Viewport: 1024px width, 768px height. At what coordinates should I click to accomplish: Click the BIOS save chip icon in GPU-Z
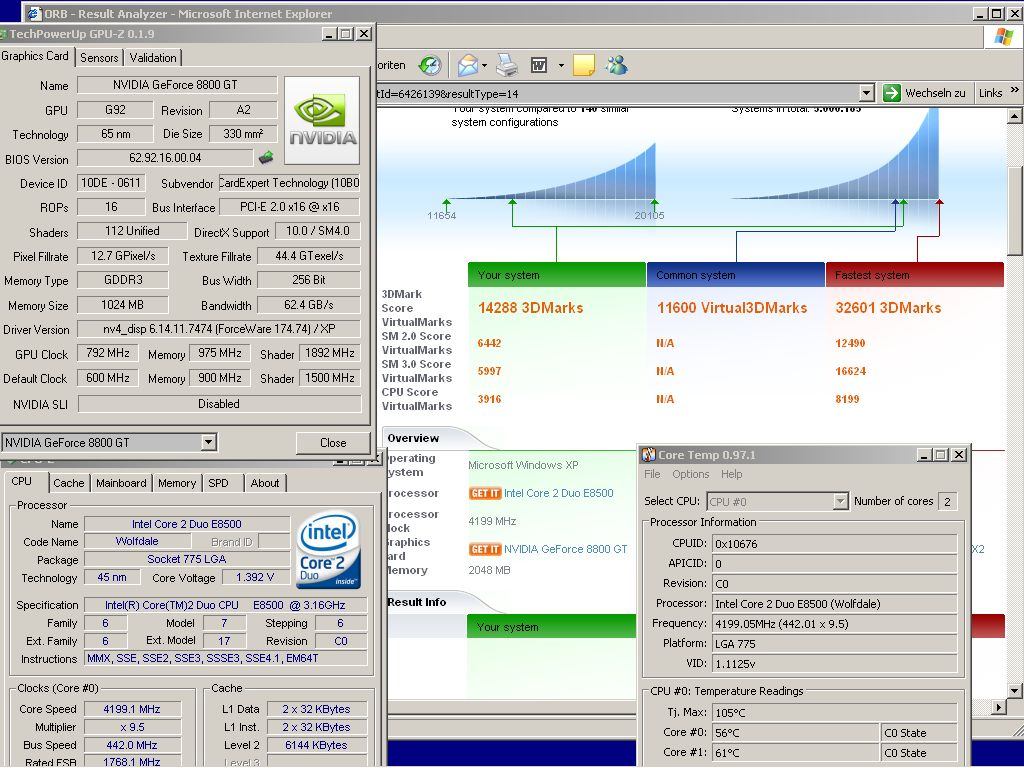click(x=266, y=157)
